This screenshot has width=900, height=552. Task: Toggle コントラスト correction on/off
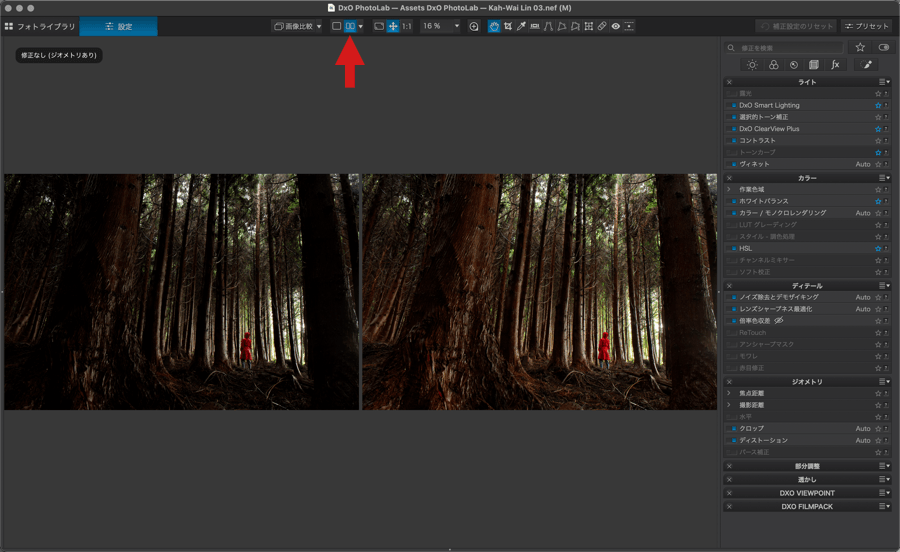pyautogui.click(x=732, y=141)
